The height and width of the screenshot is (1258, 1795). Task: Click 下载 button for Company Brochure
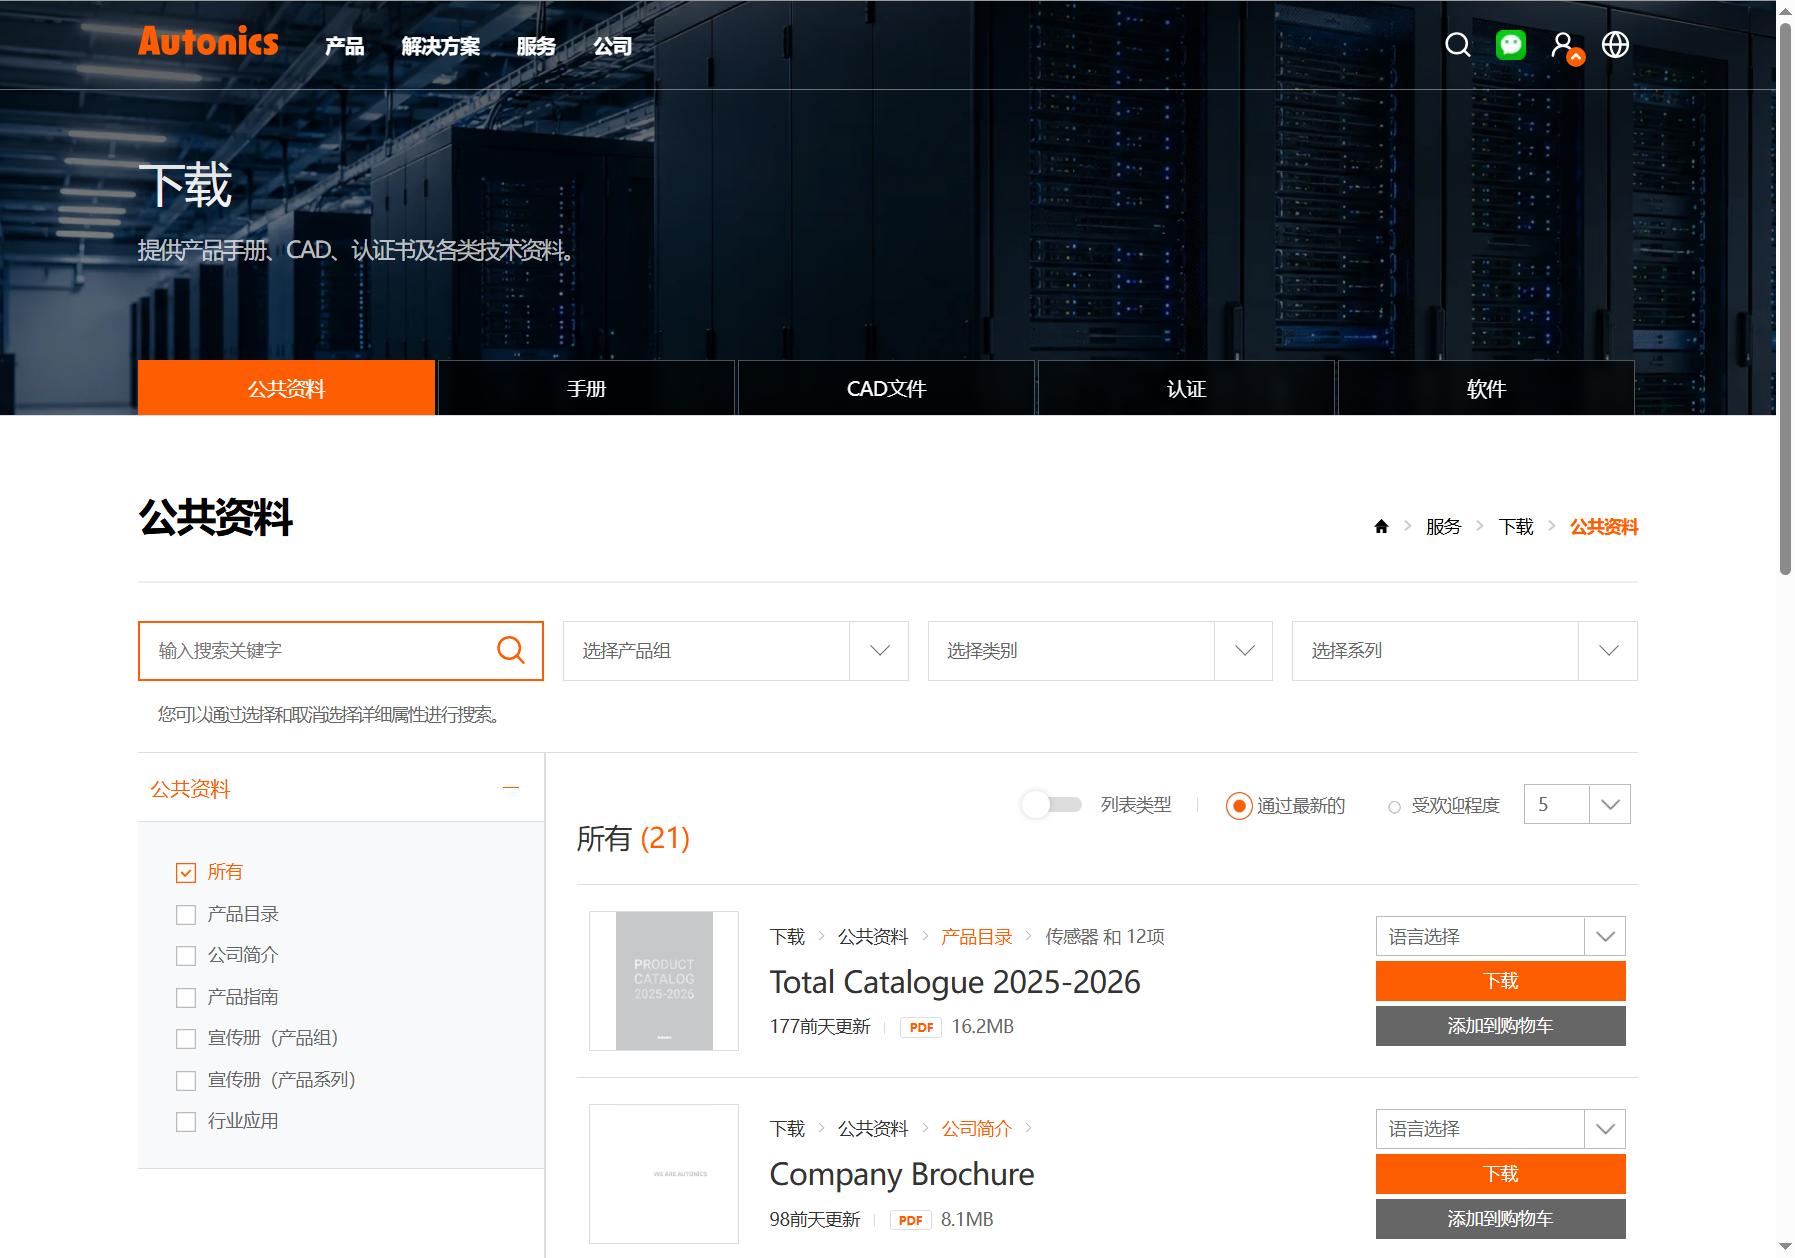(x=1501, y=1174)
